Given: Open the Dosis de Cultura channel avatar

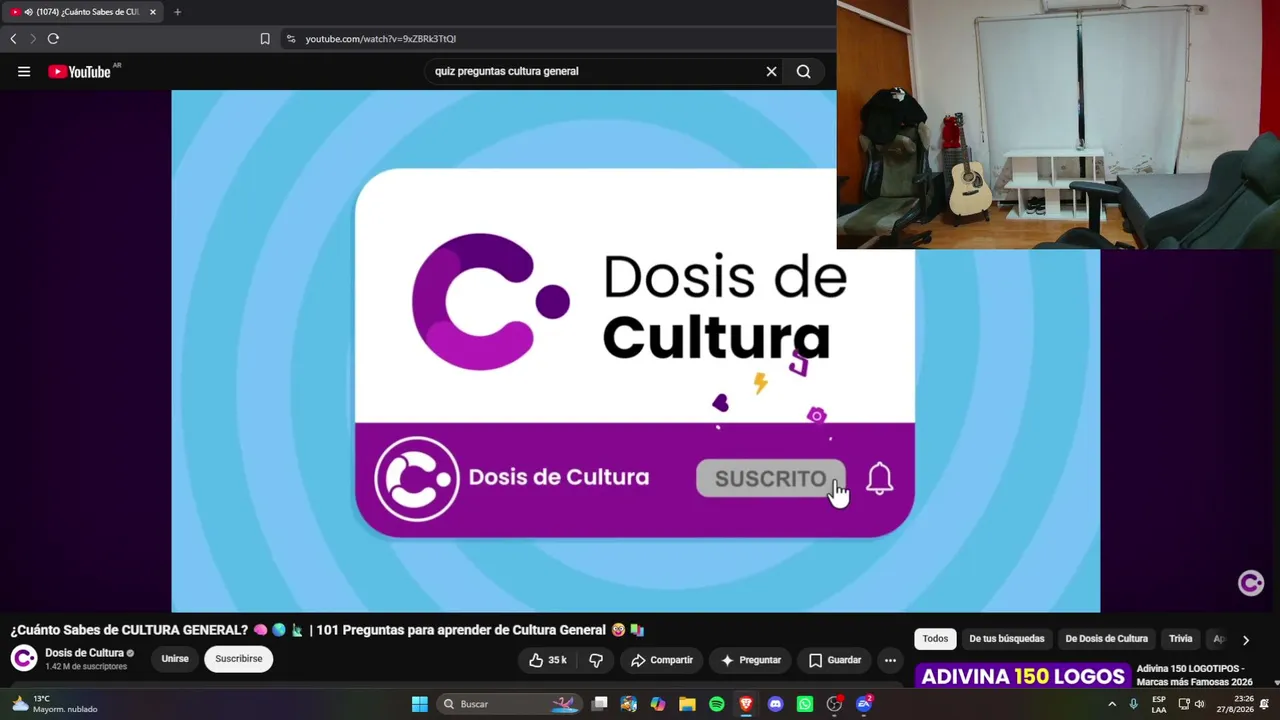Looking at the screenshot, I should click(24, 658).
